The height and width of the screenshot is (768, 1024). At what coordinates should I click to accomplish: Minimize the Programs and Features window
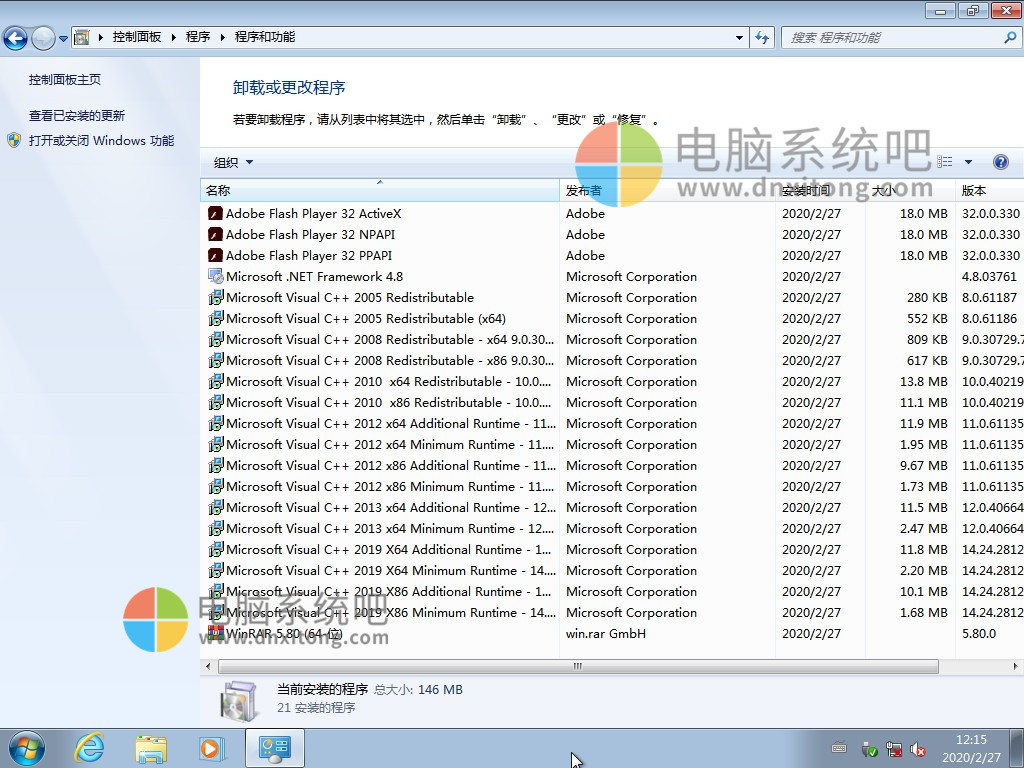[940, 10]
